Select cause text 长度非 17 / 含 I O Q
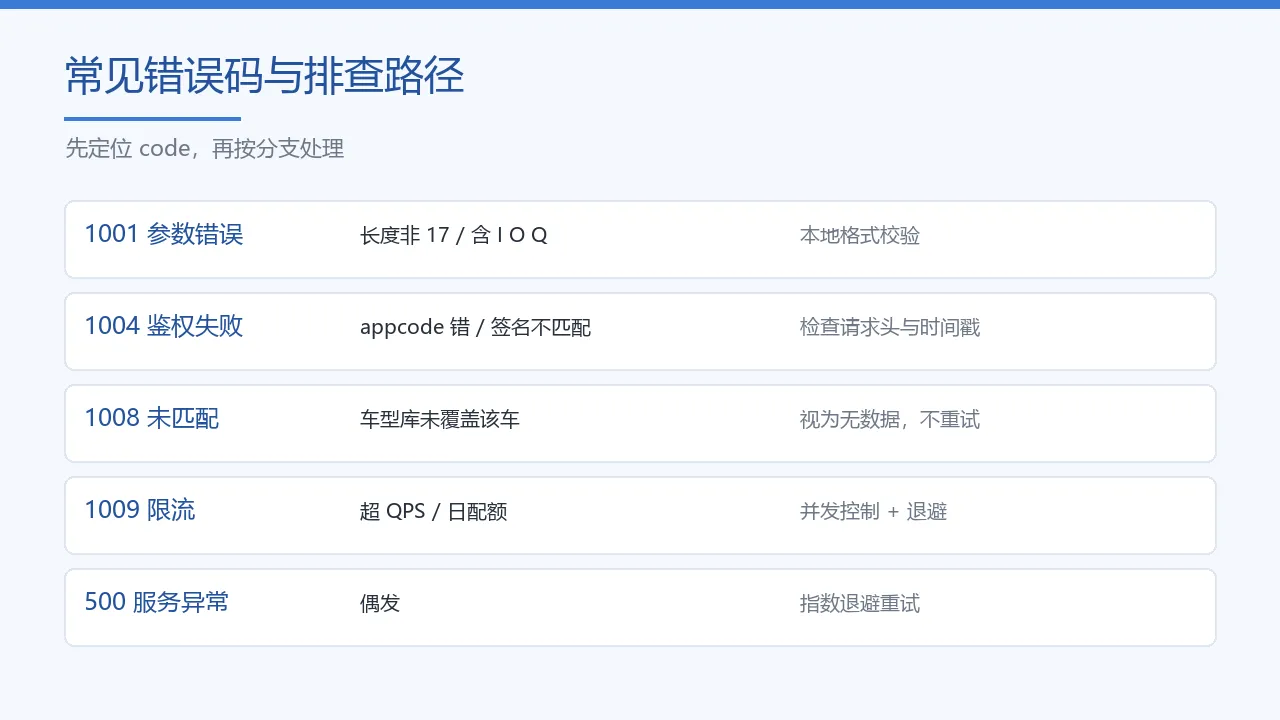 pos(454,236)
